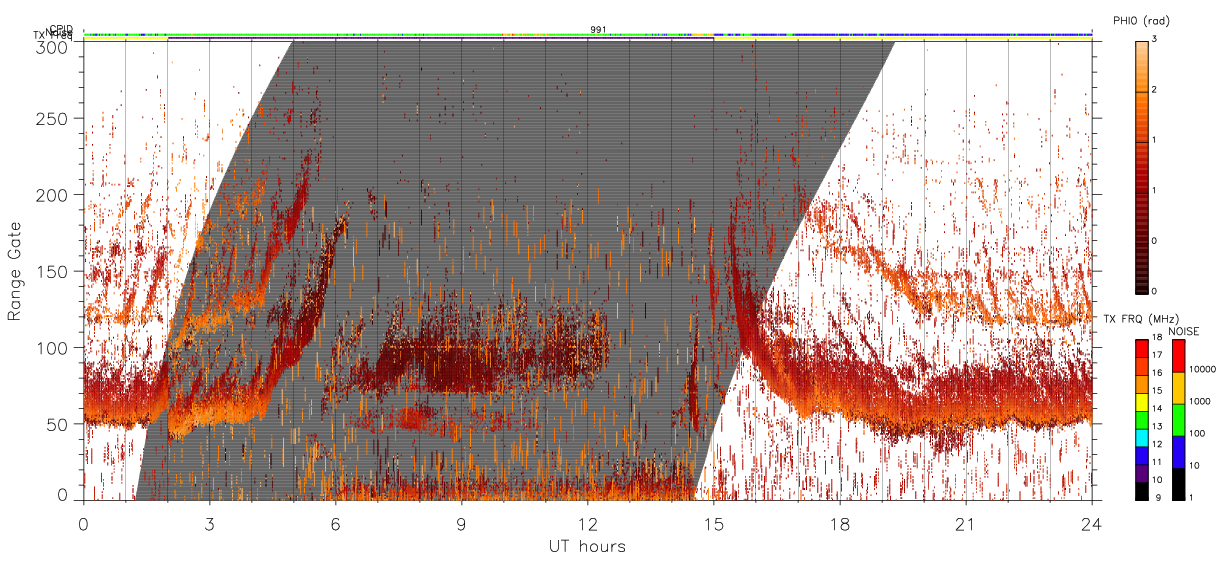
Task: Click the NOISE legend label 1
Action: click(x=1192, y=497)
